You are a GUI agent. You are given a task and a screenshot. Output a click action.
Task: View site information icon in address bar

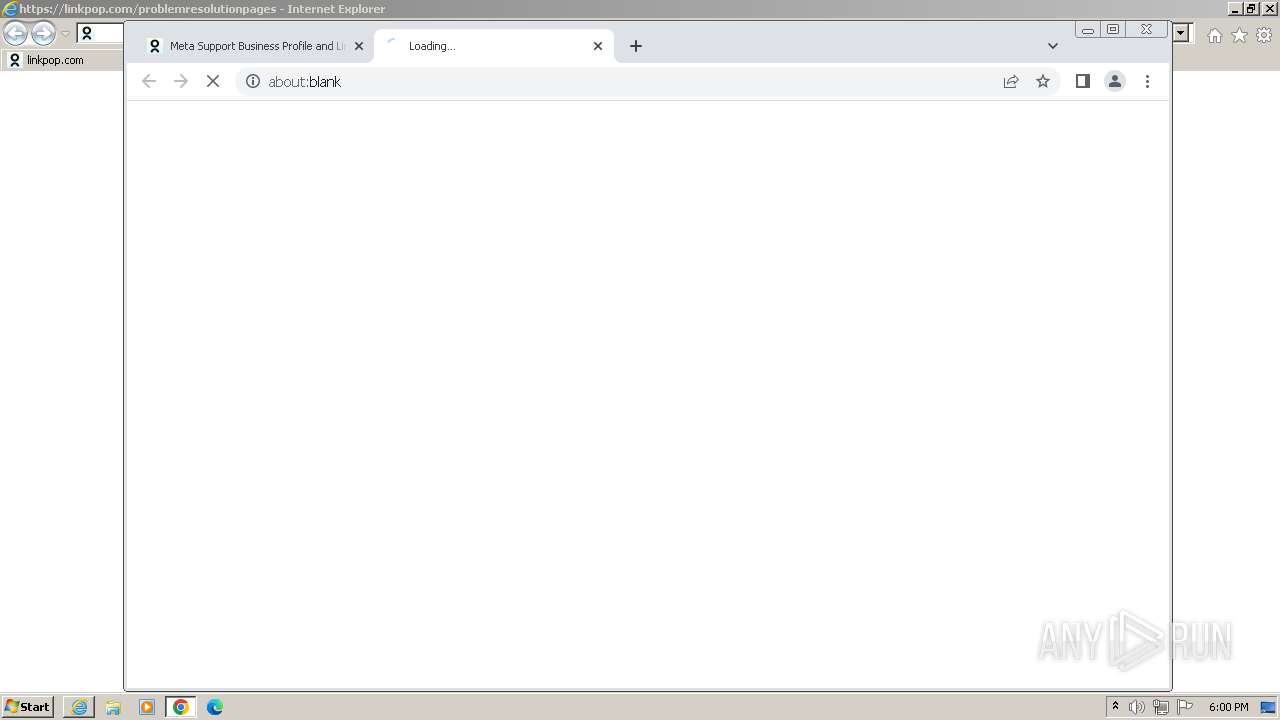pos(253,81)
